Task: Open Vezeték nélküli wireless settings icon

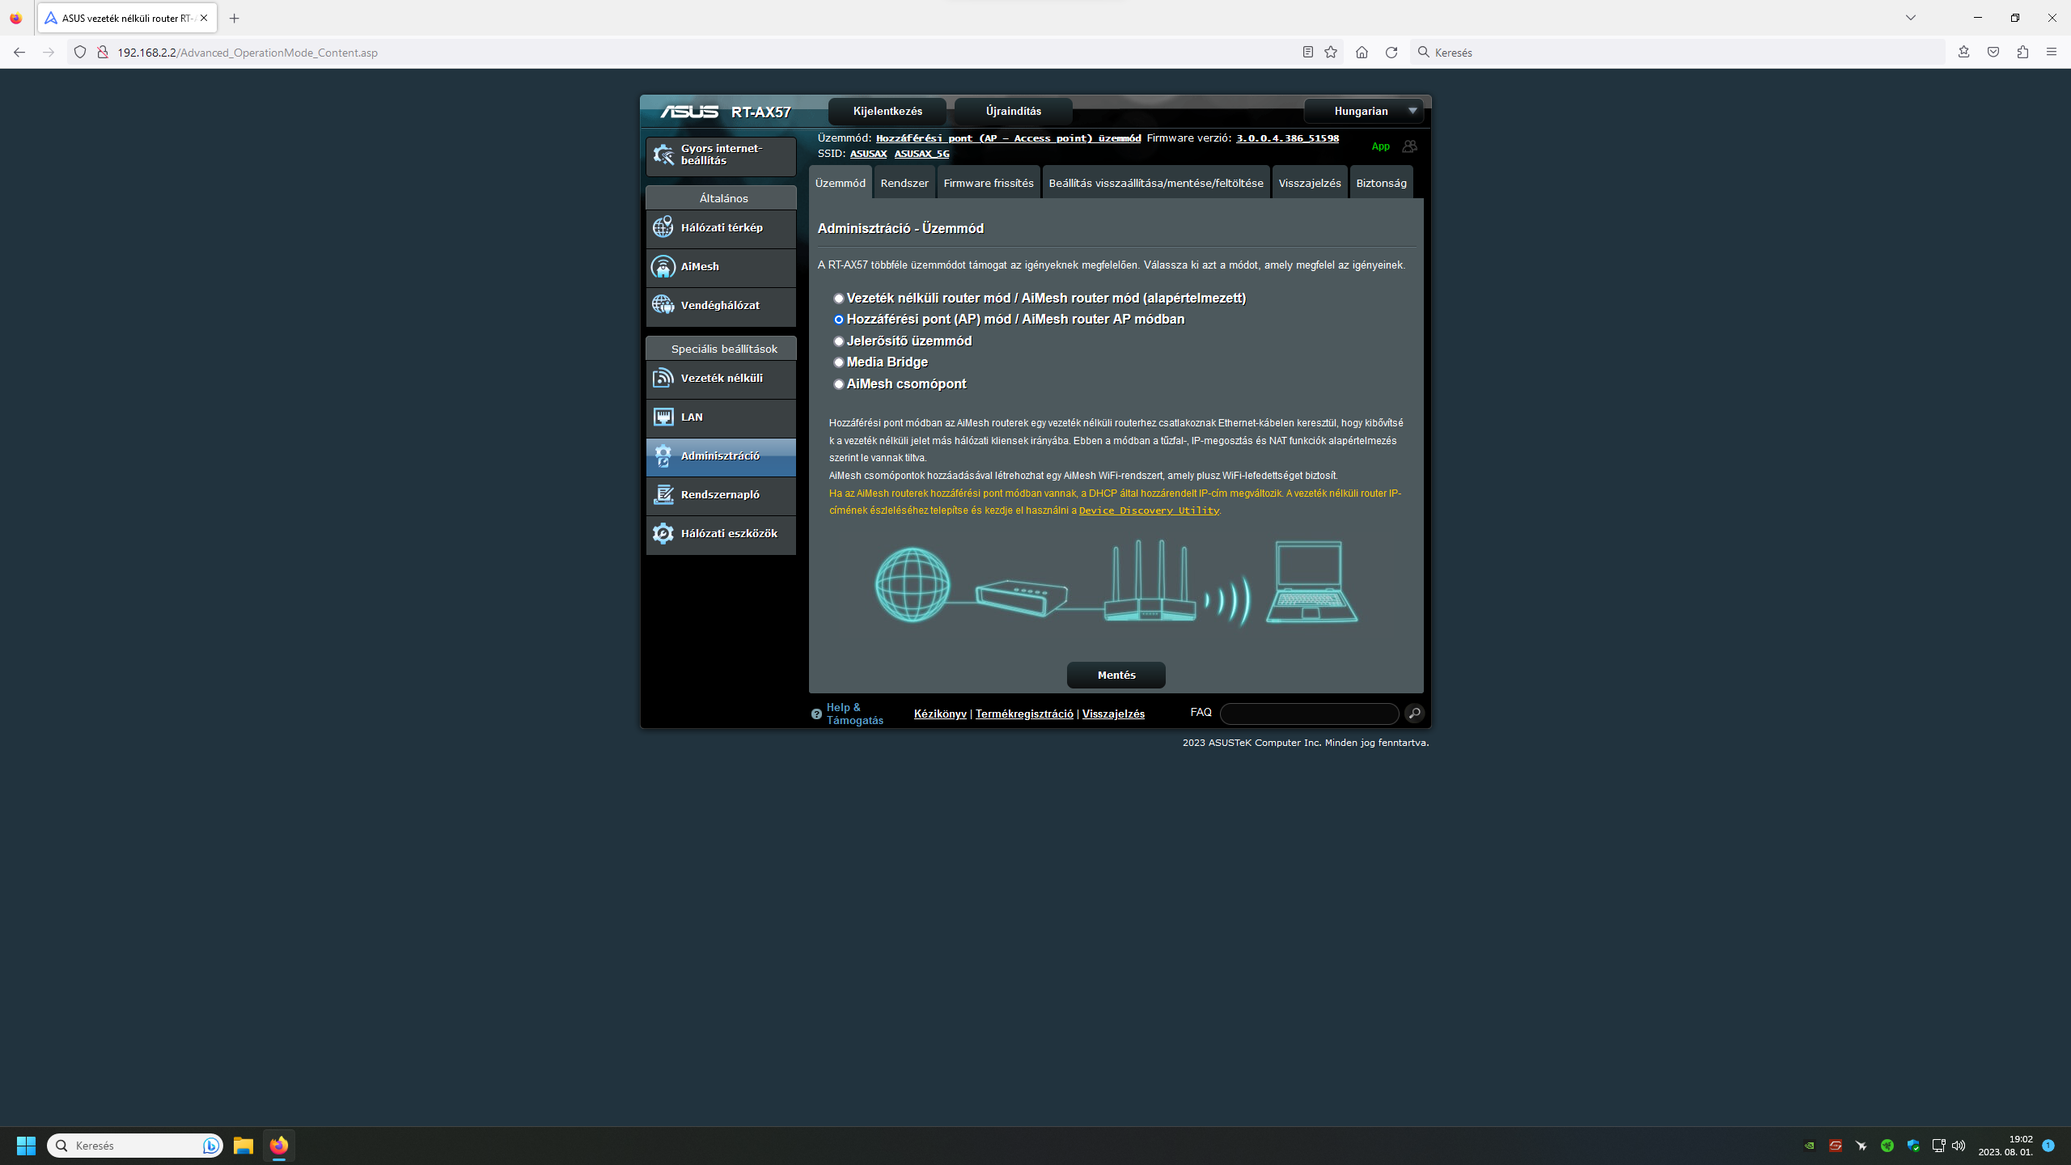Action: (663, 378)
